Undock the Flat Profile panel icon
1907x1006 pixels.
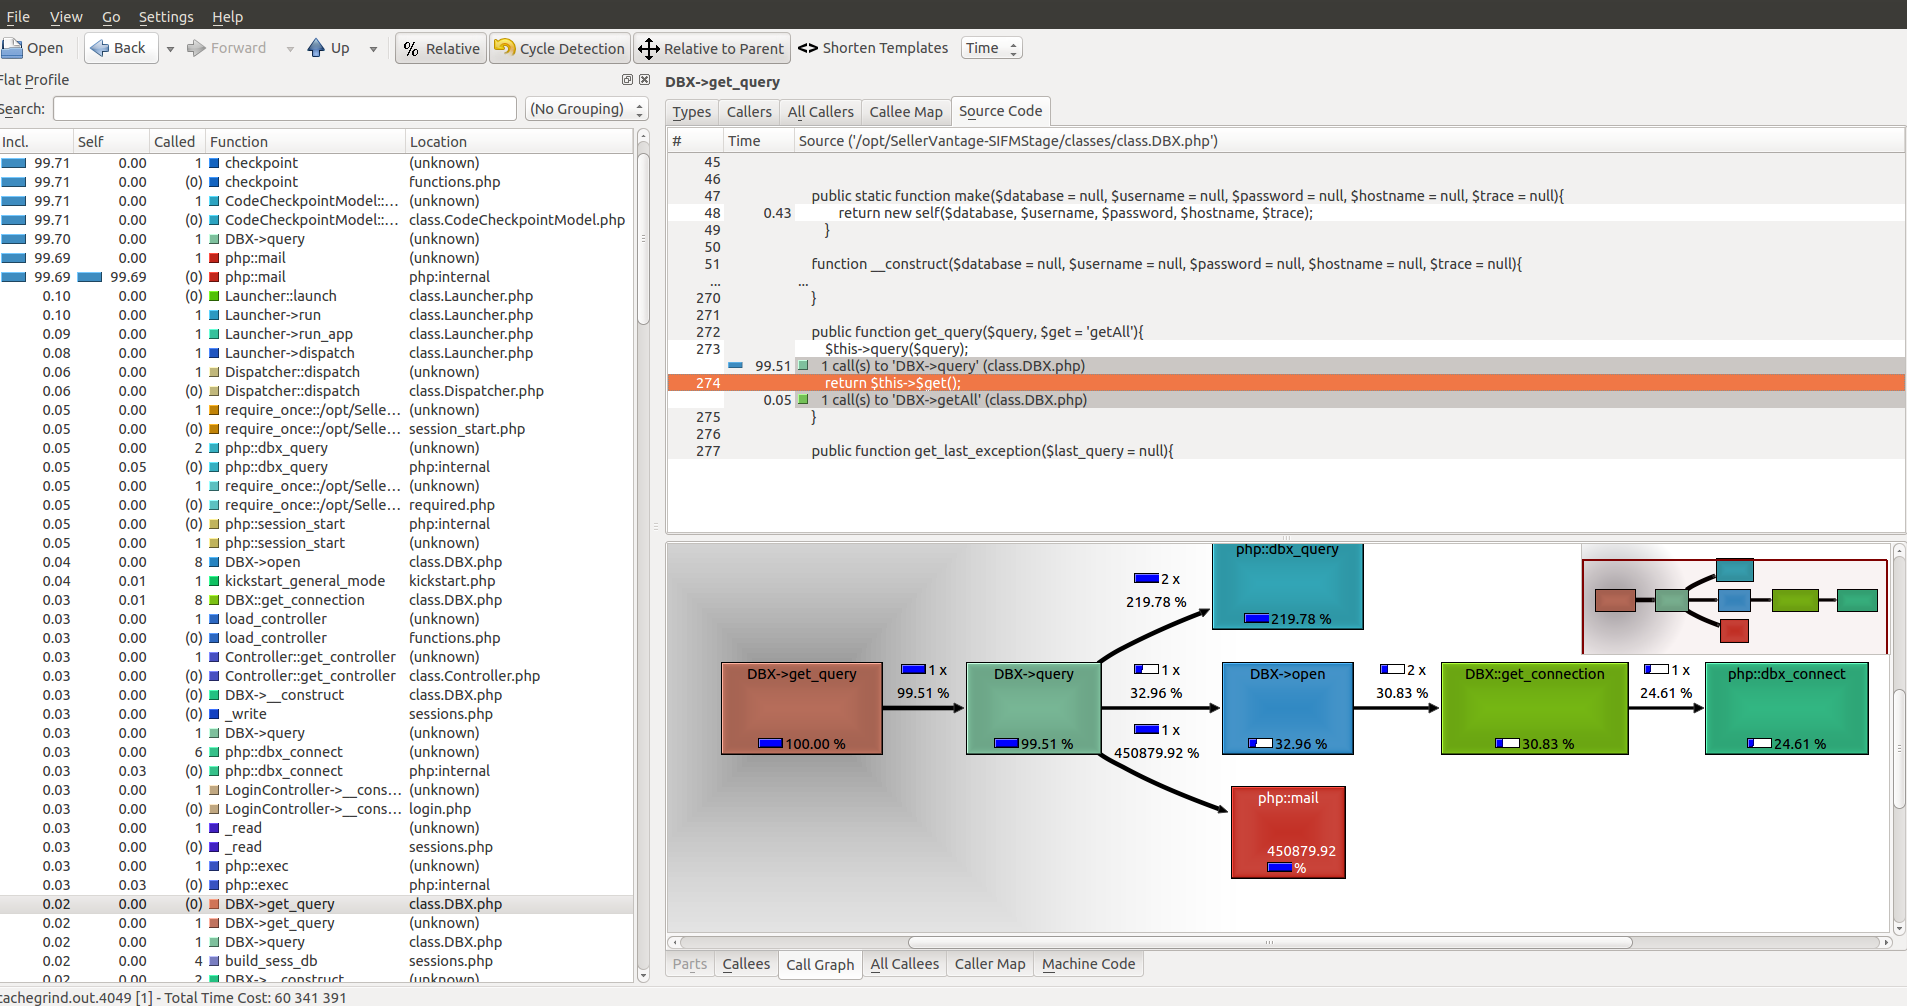[627, 80]
